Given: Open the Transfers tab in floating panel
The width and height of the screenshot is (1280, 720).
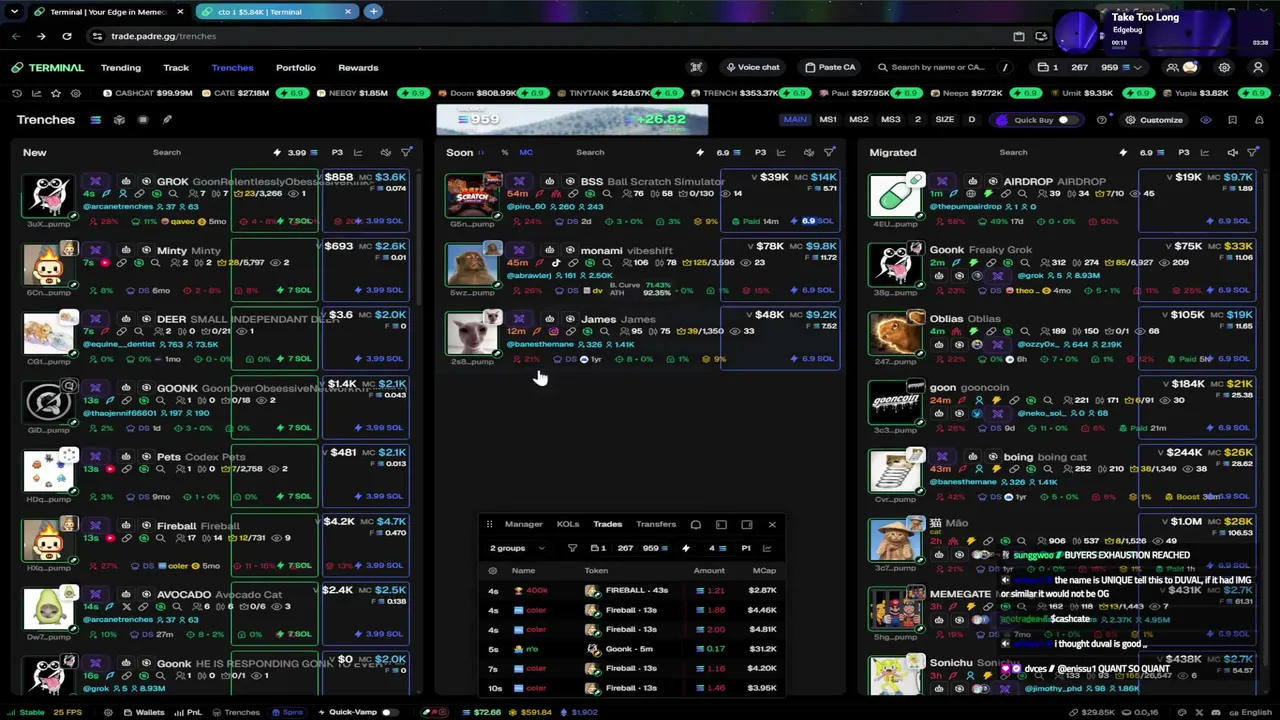Looking at the screenshot, I should 656,524.
